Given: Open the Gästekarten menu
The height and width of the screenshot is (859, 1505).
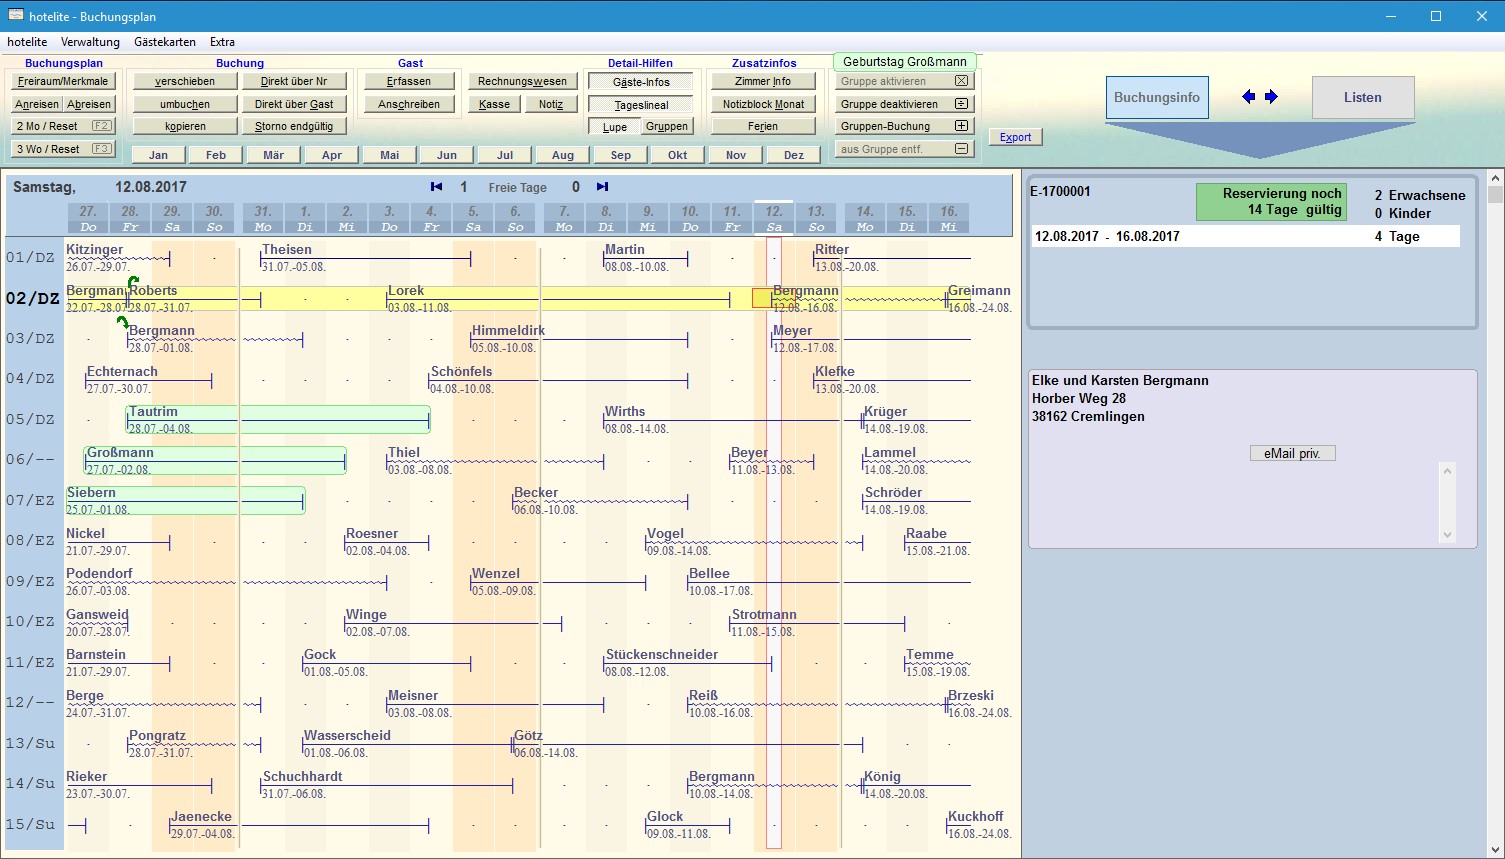Looking at the screenshot, I should (x=165, y=42).
